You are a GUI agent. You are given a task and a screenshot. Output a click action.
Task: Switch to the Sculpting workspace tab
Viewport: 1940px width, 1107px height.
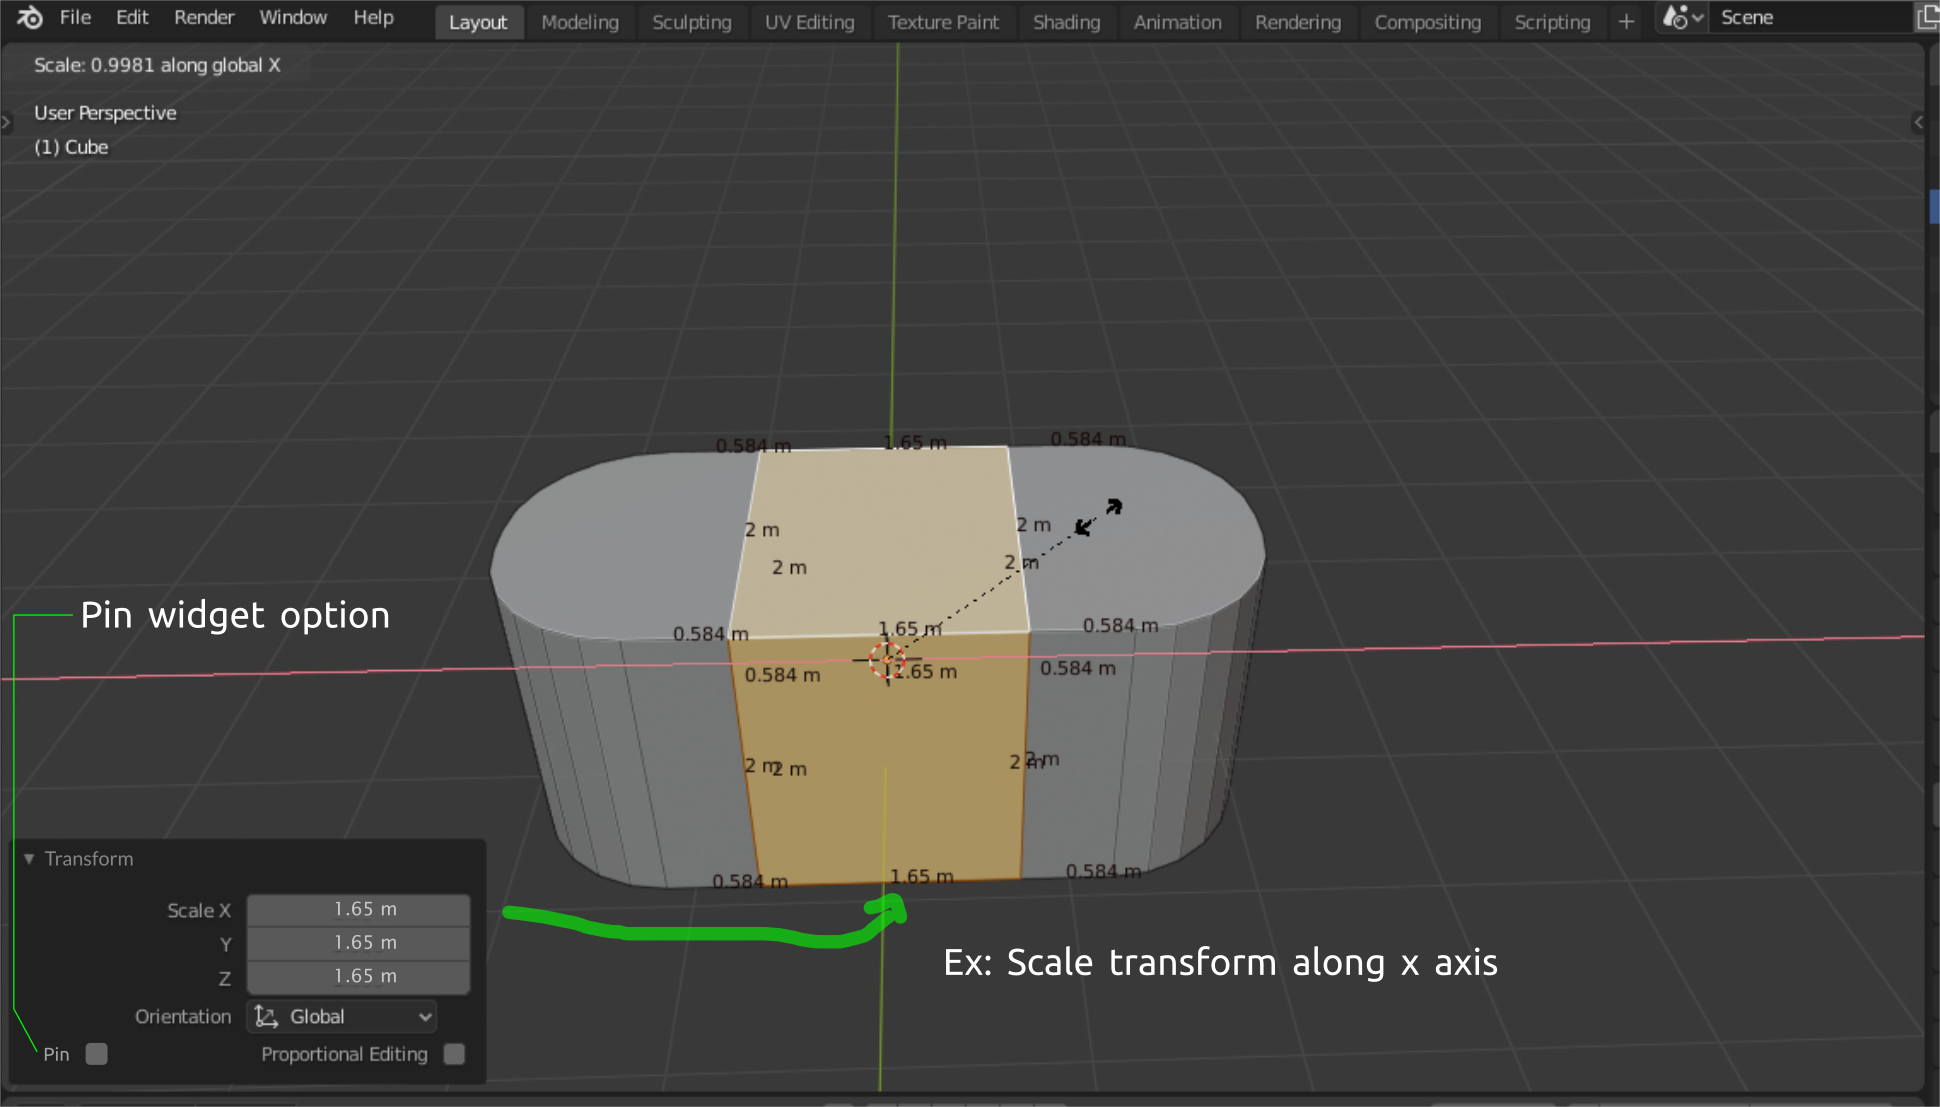tap(692, 22)
